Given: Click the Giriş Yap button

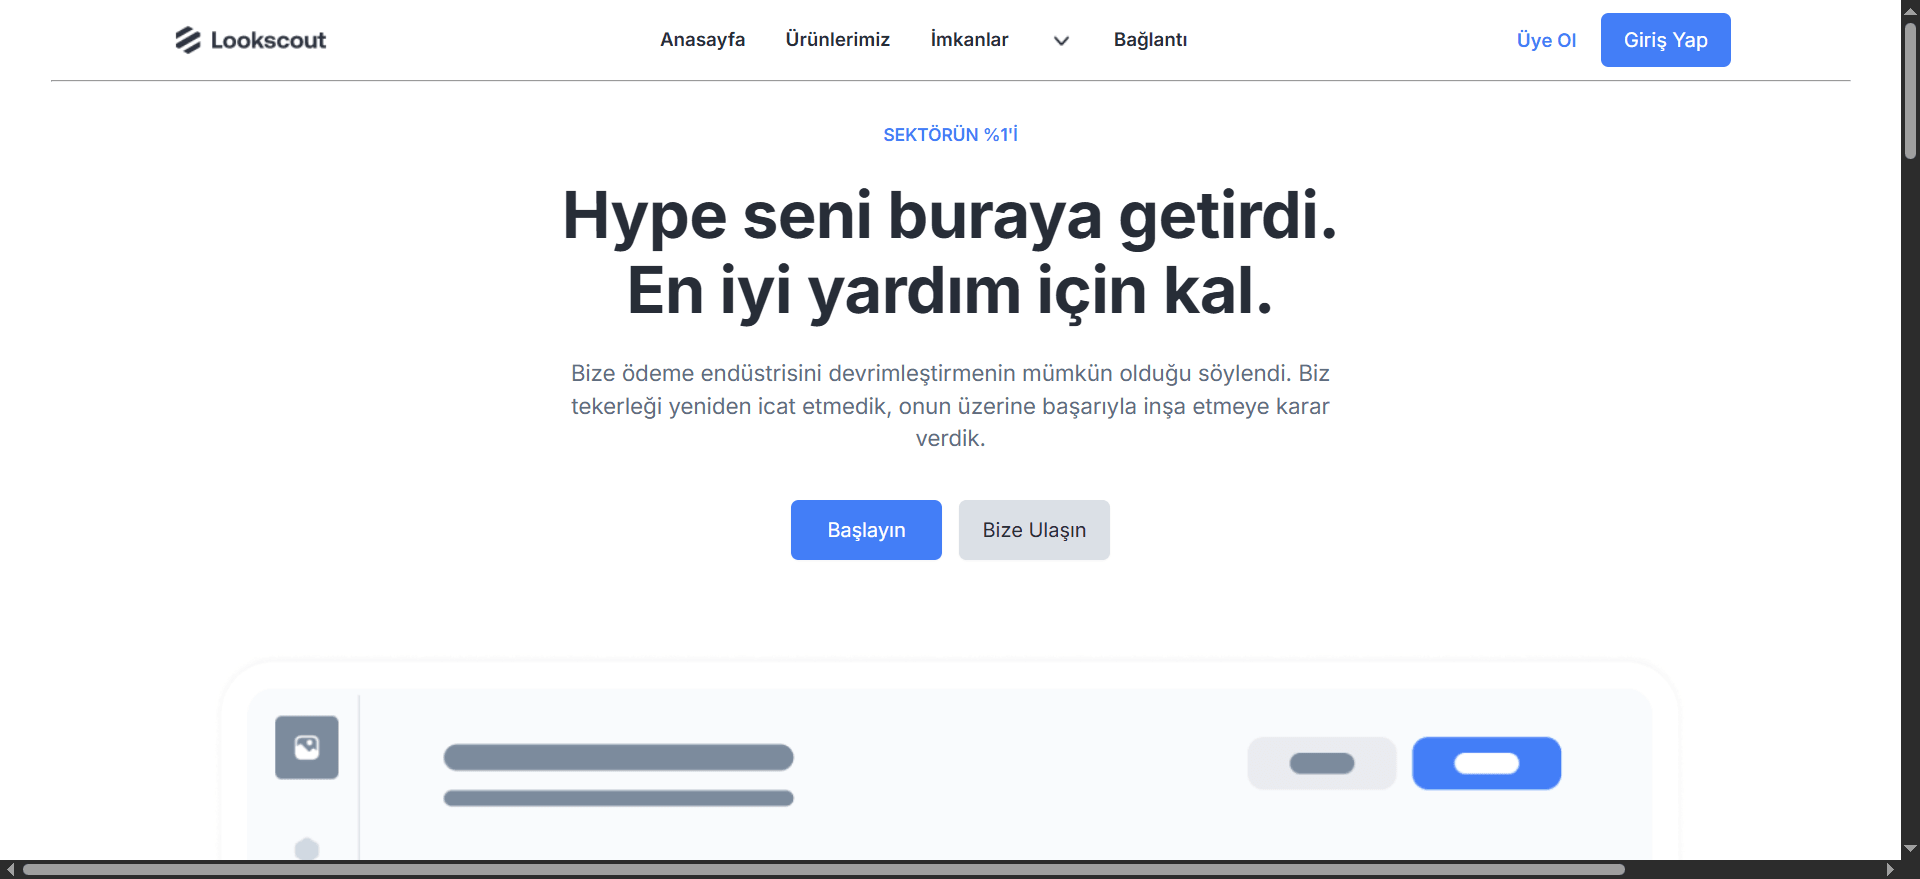Looking at the screenshot, I should 1665,40.
